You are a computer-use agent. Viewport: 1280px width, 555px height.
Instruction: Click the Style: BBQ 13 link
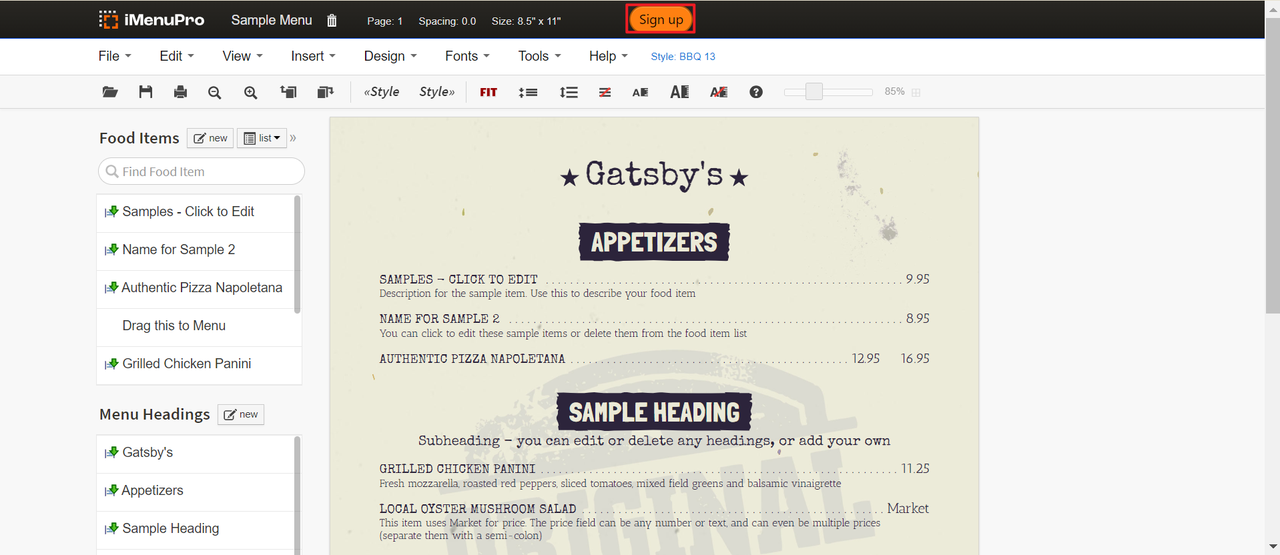[683, 57]
